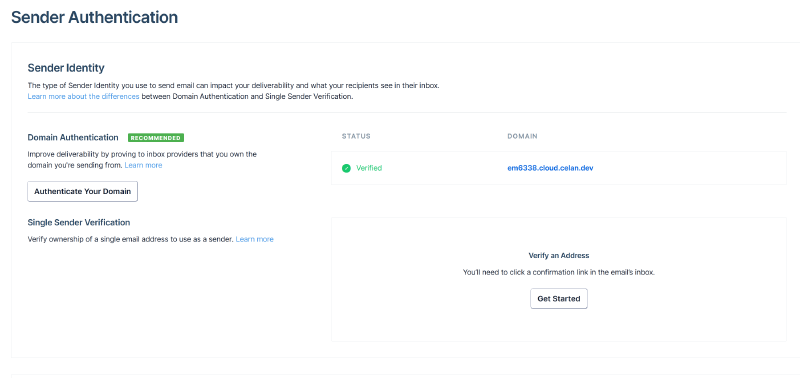Click the confirmation link instruction text

coord(559,272)
